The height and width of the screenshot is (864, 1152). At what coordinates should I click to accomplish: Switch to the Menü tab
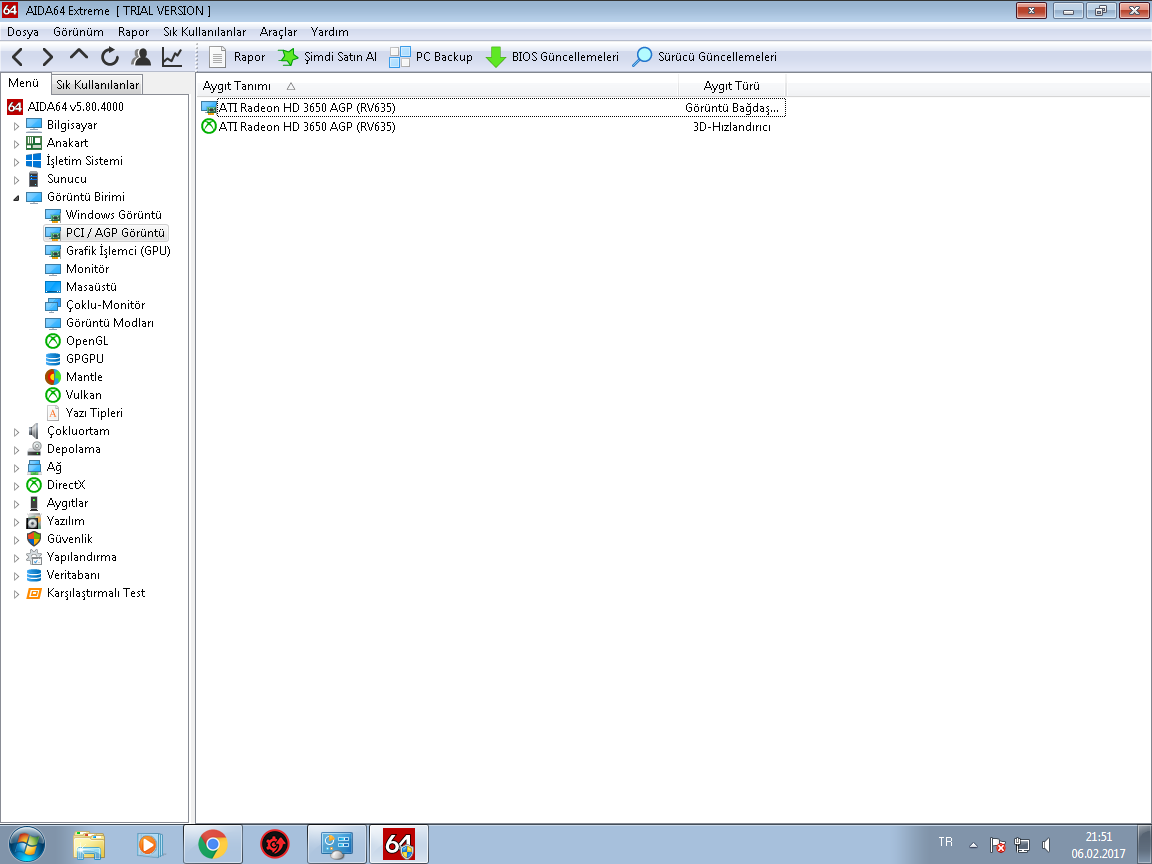pyautogui.click(x=24, y=84)
